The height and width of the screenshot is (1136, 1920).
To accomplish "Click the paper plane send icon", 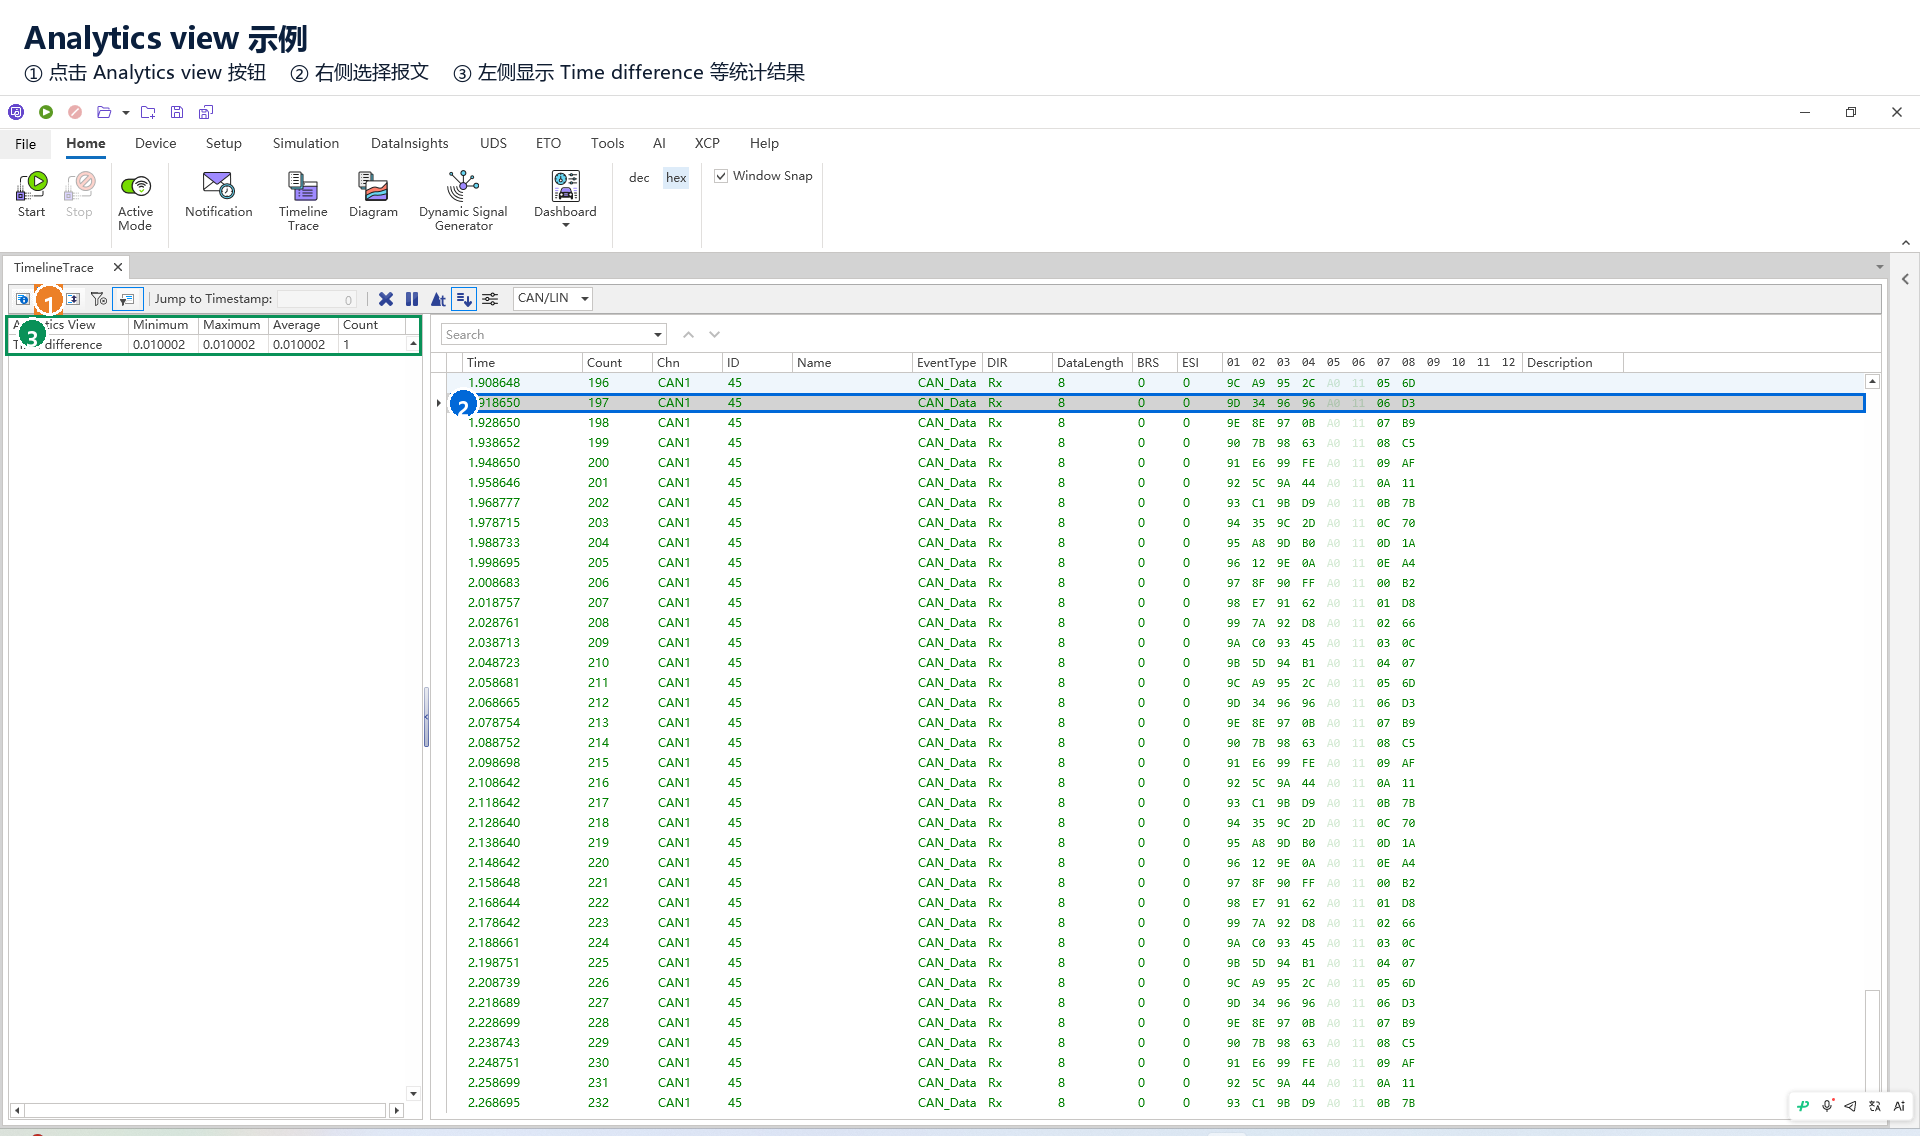I will point(1850,1106).
